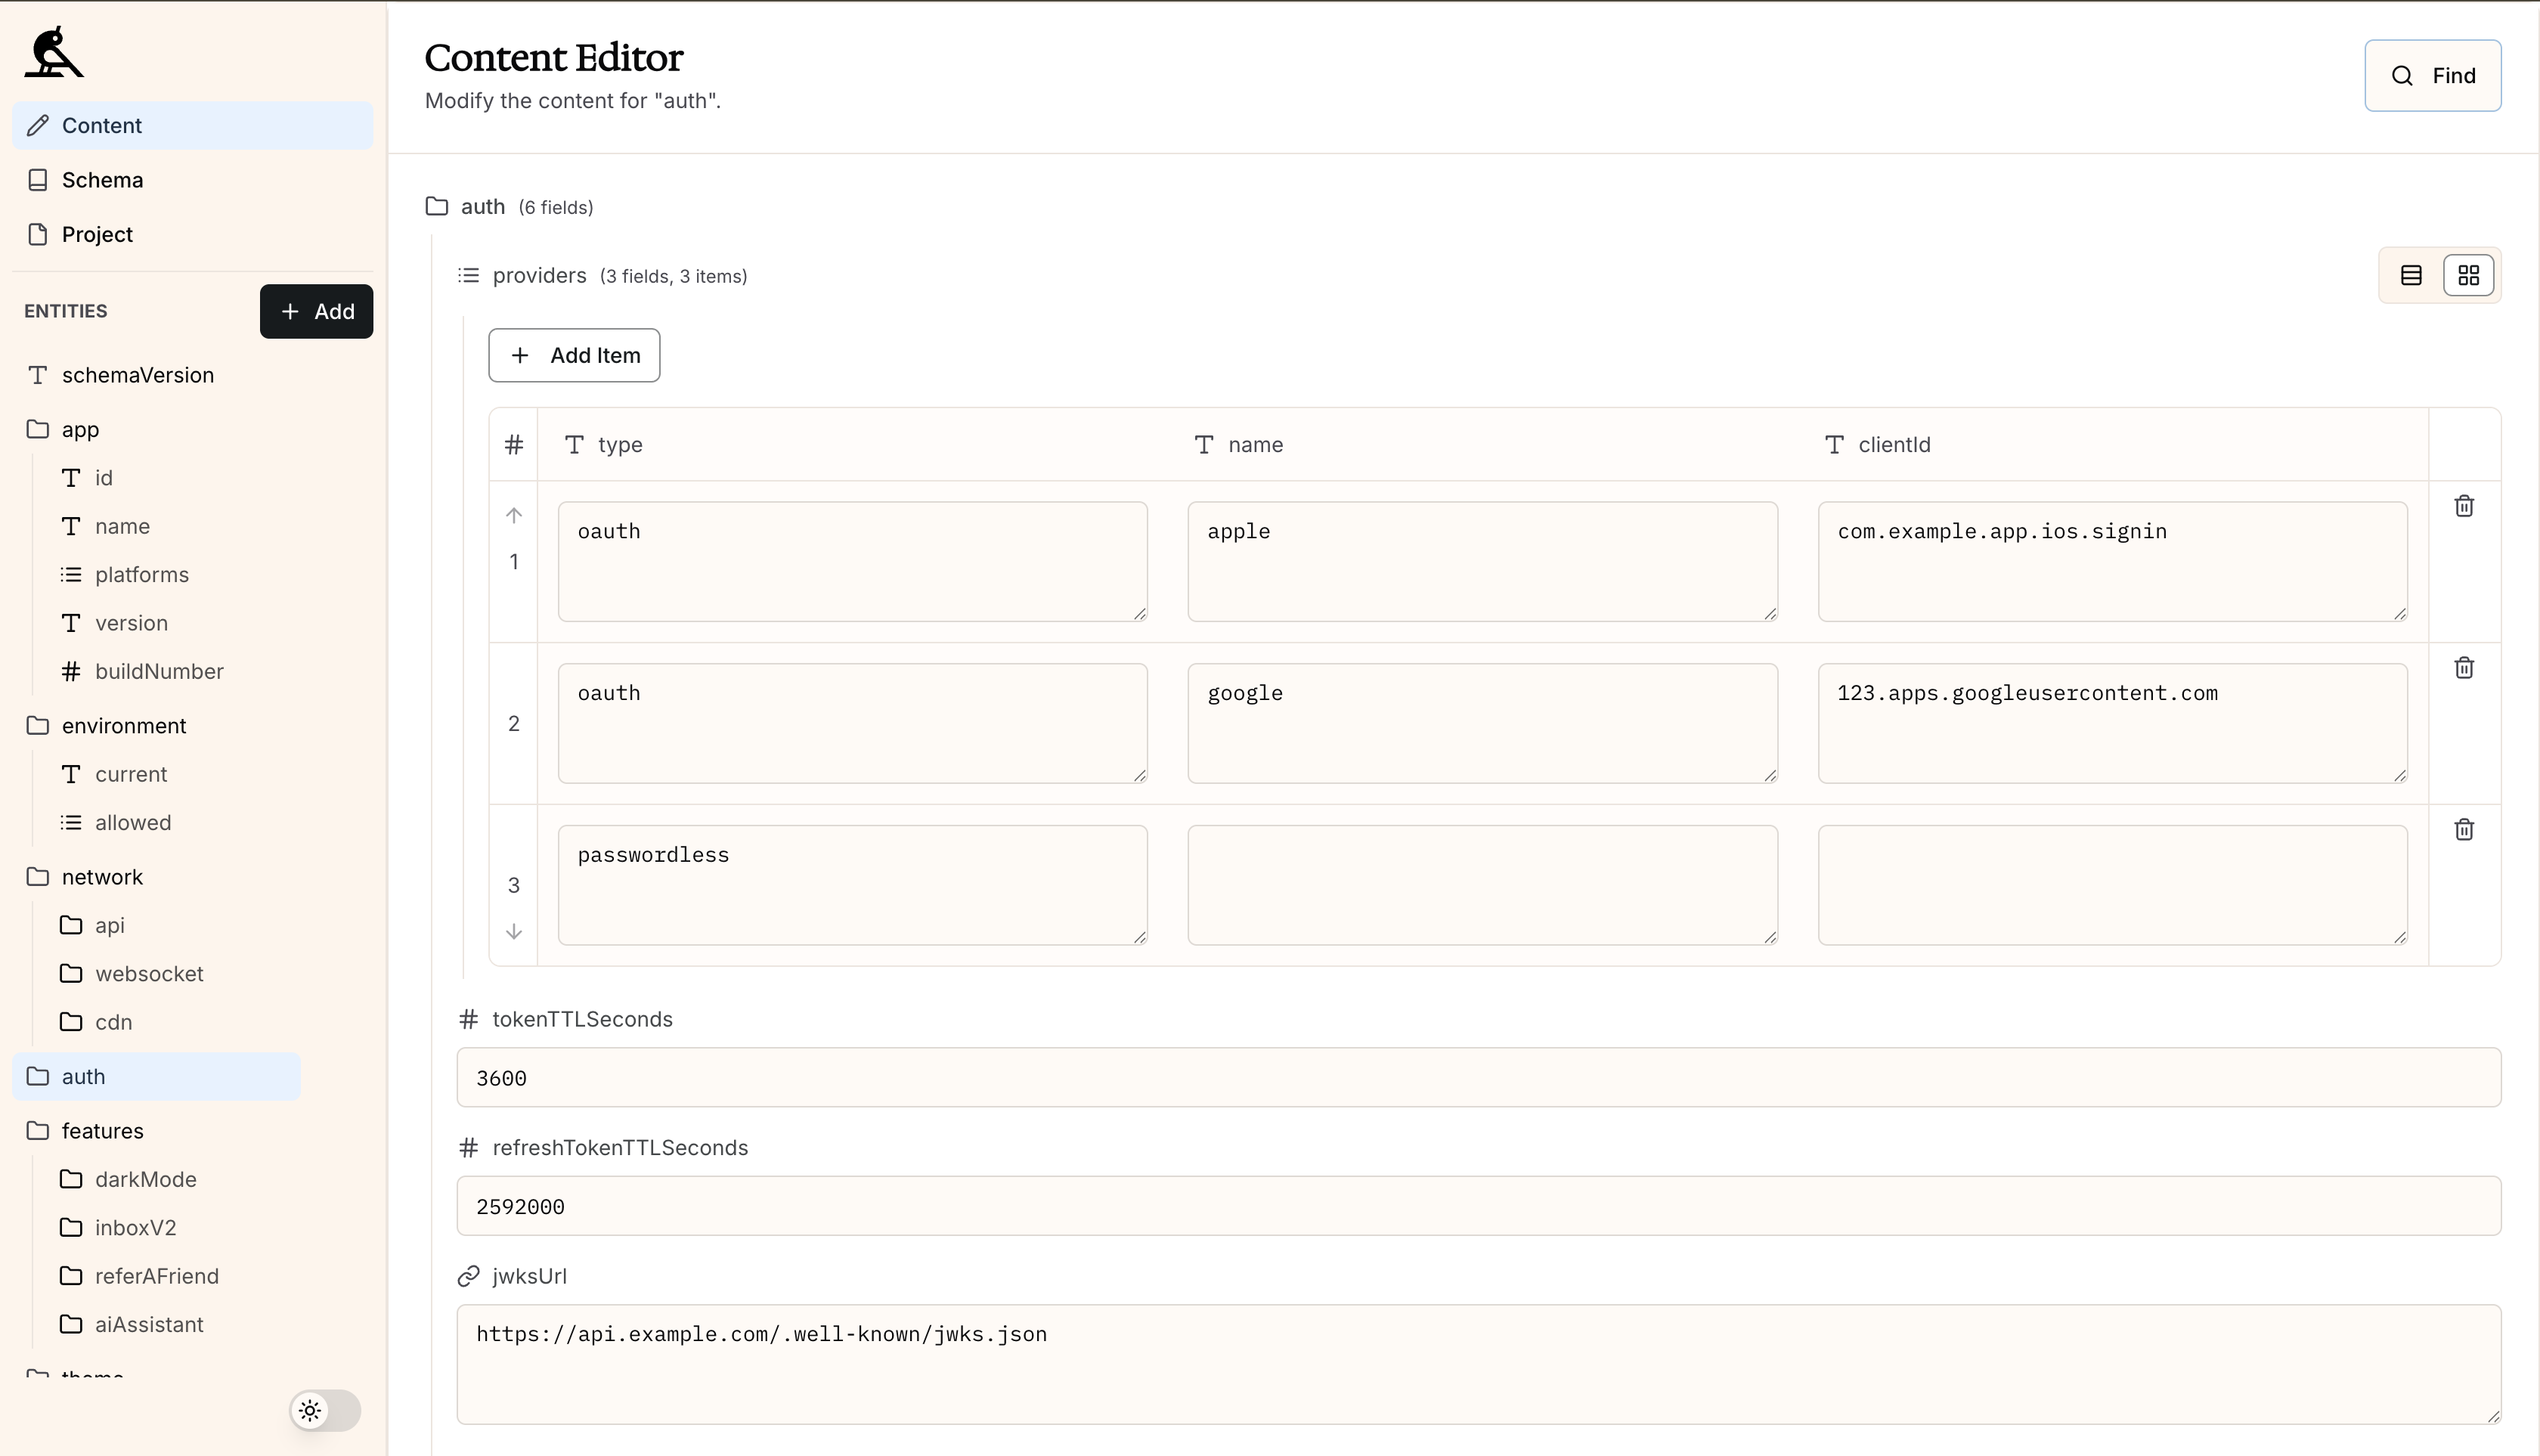Switch the providers list to grid view
The width and height of the screenshot is (2540, 1456).
[2469, 274]
